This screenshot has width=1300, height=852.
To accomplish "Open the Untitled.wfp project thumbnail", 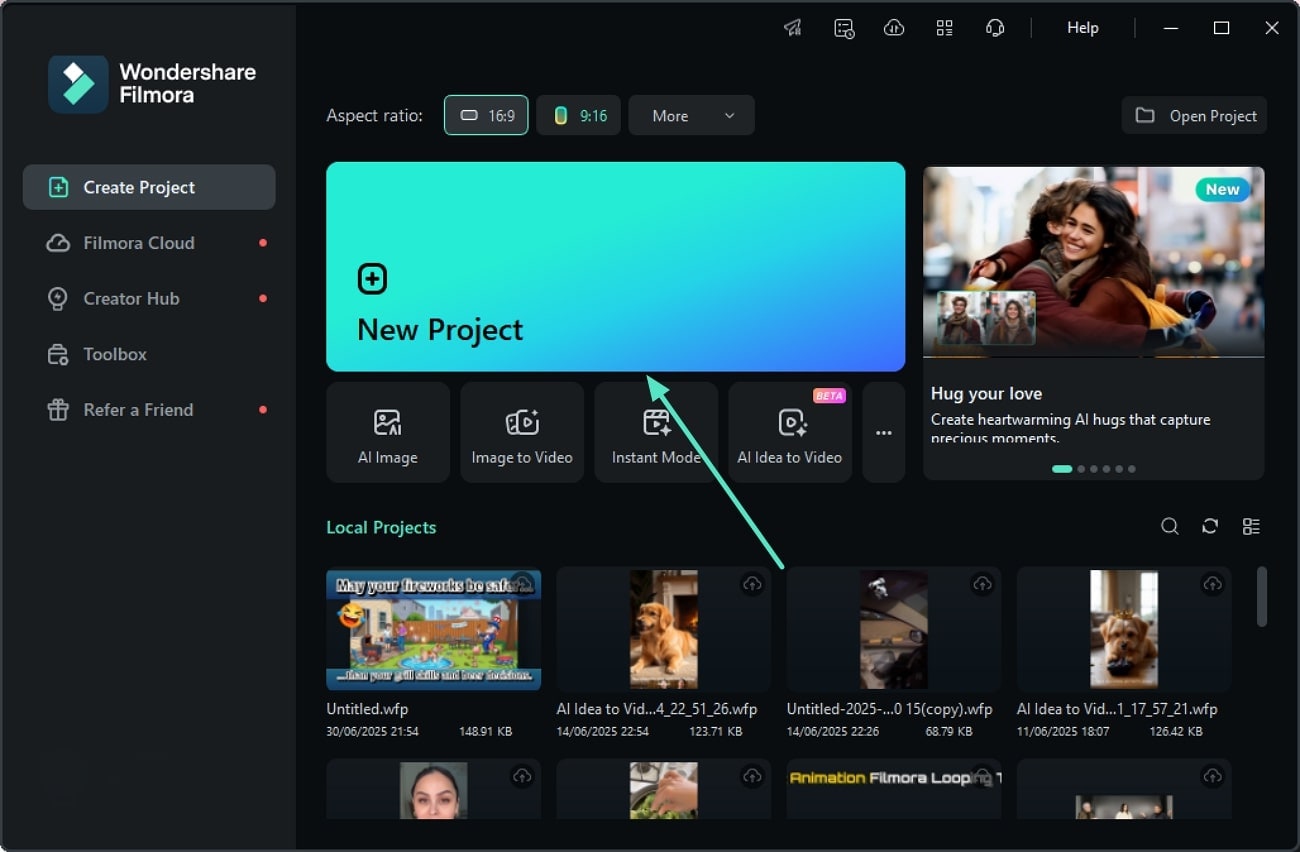I will point(434,629).
